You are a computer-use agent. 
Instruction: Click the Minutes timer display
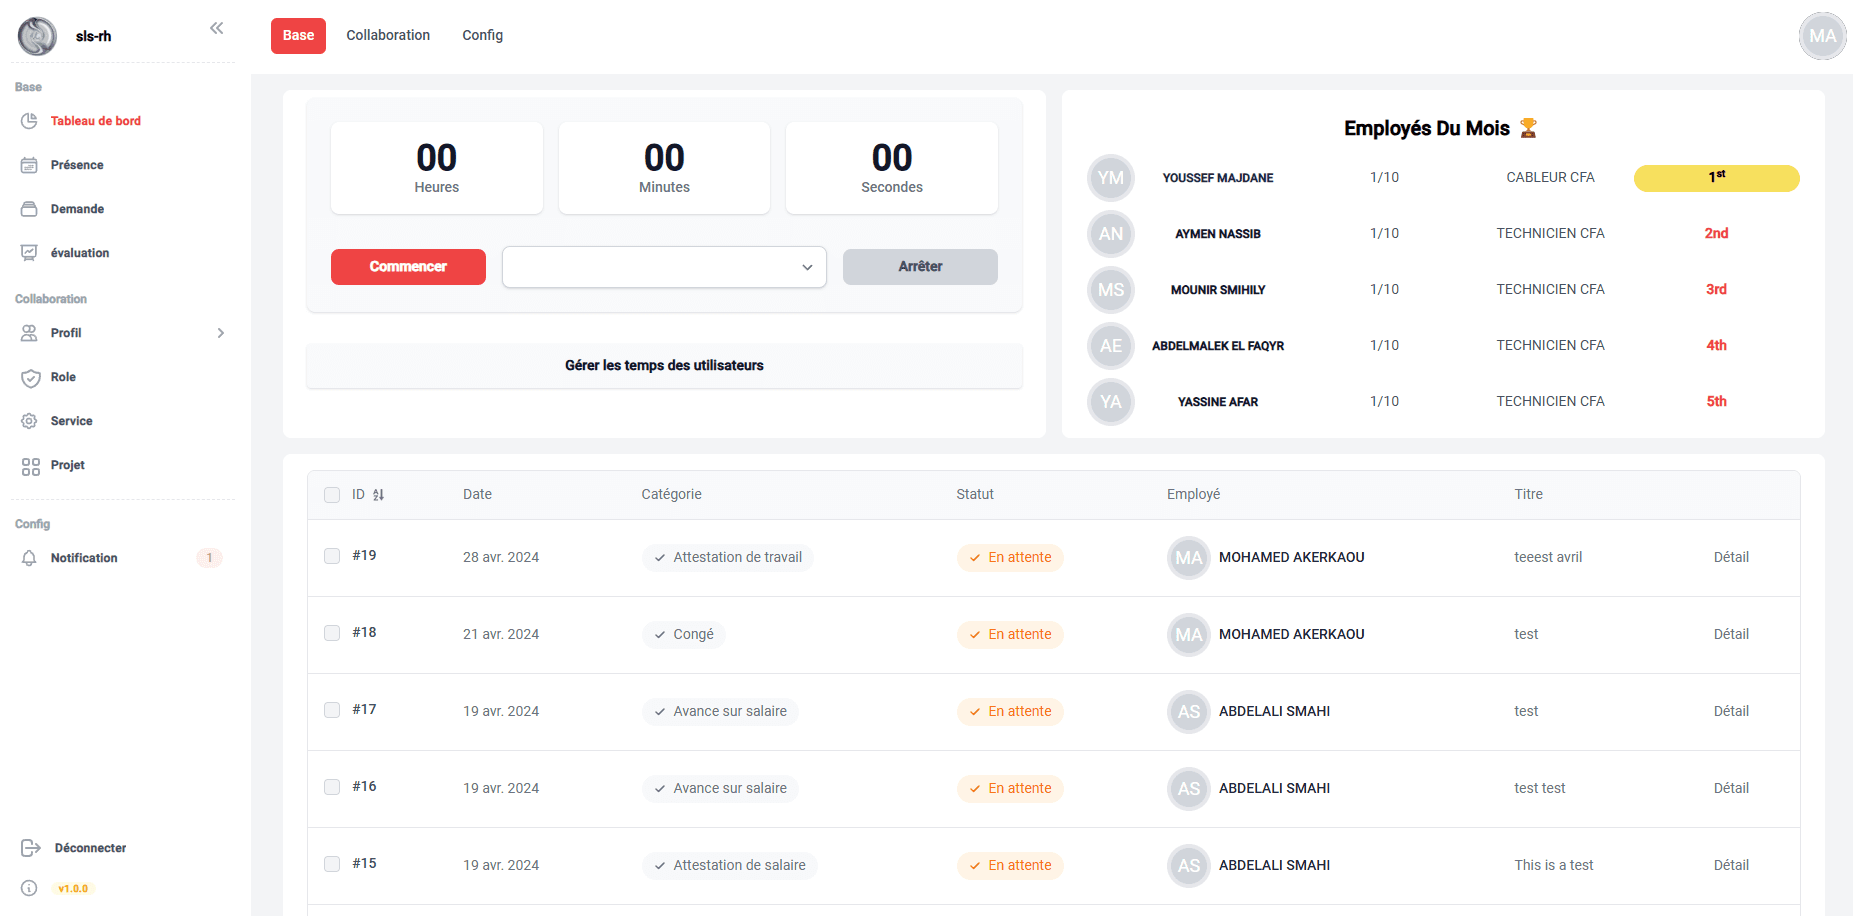(x=664, y=168)
